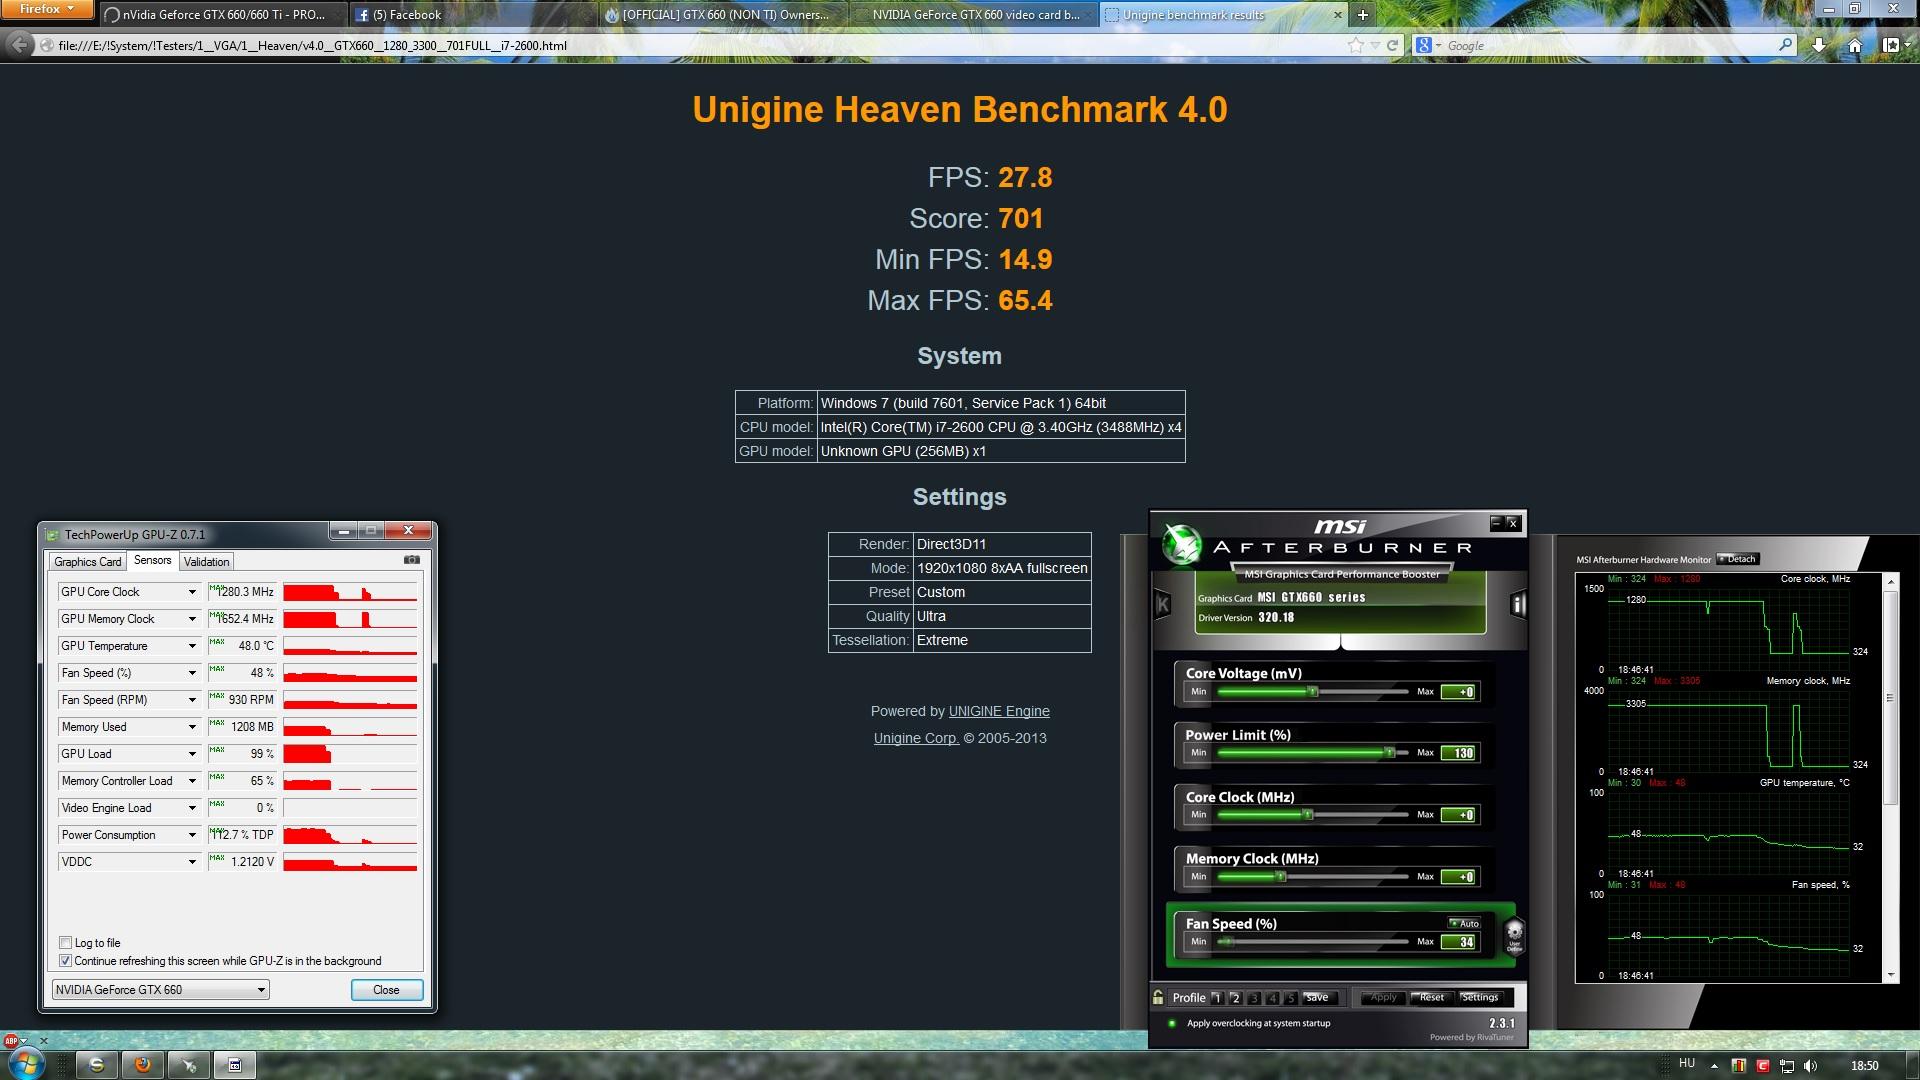This screenshot has width=1920, height=1080.
Task: Click the red C tray icon
Action: click(x=1762, y=1066)
